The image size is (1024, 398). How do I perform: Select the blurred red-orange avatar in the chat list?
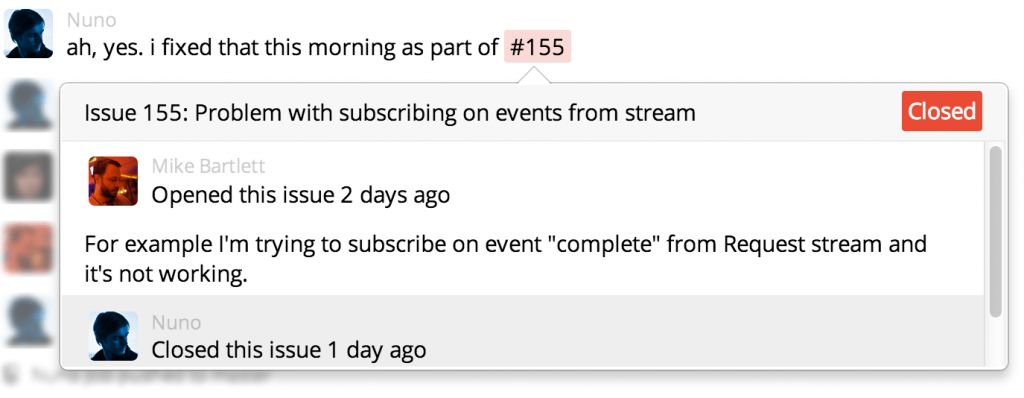28,248
